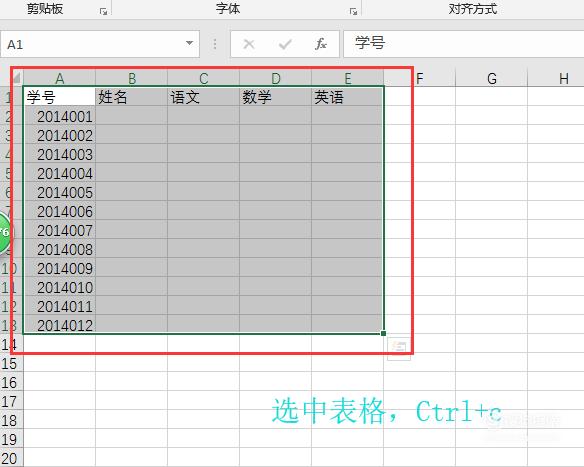Select row 14 header
The width and height of the screenshot is (584, 467).
pos(11,344)
